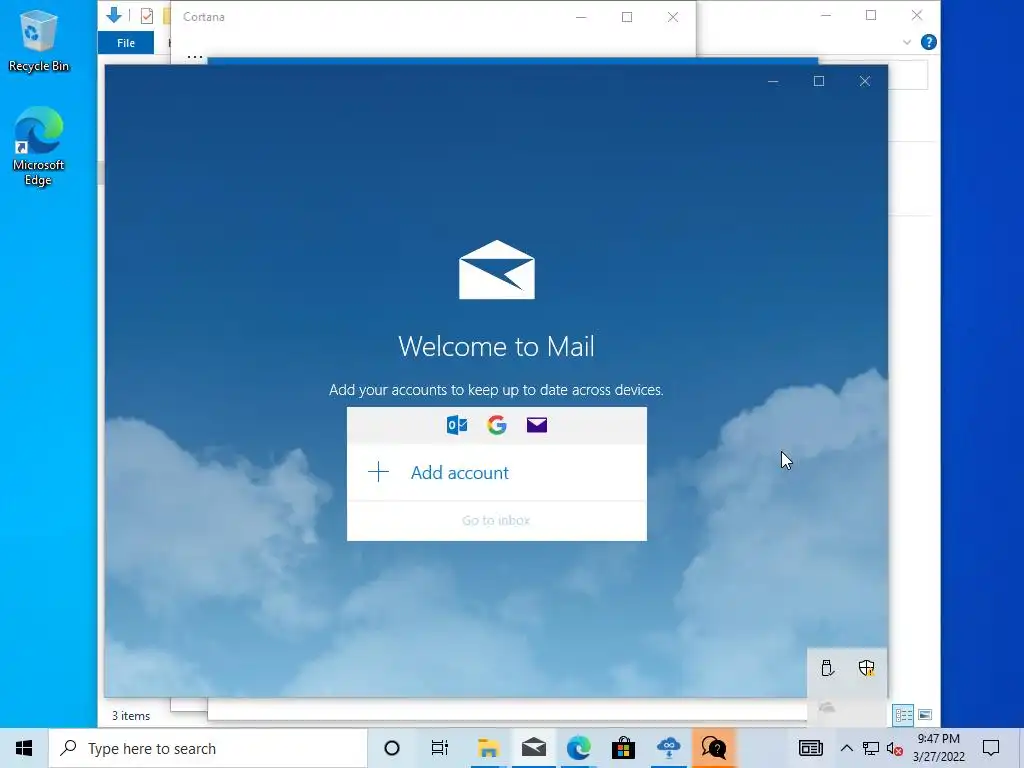Expand the File Explorer ribbon chevron
This screenshot has width=1024, height=768.
coord(906,42)
